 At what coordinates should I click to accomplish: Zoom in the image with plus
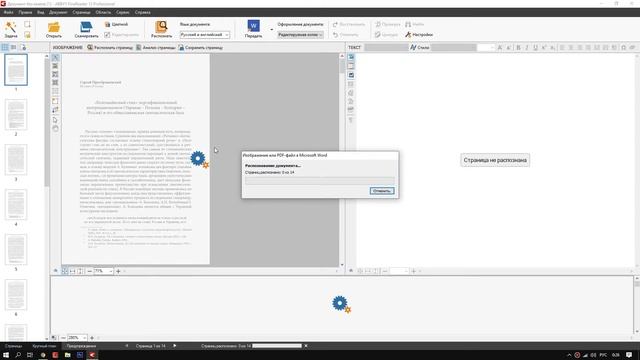coord(118,271)
